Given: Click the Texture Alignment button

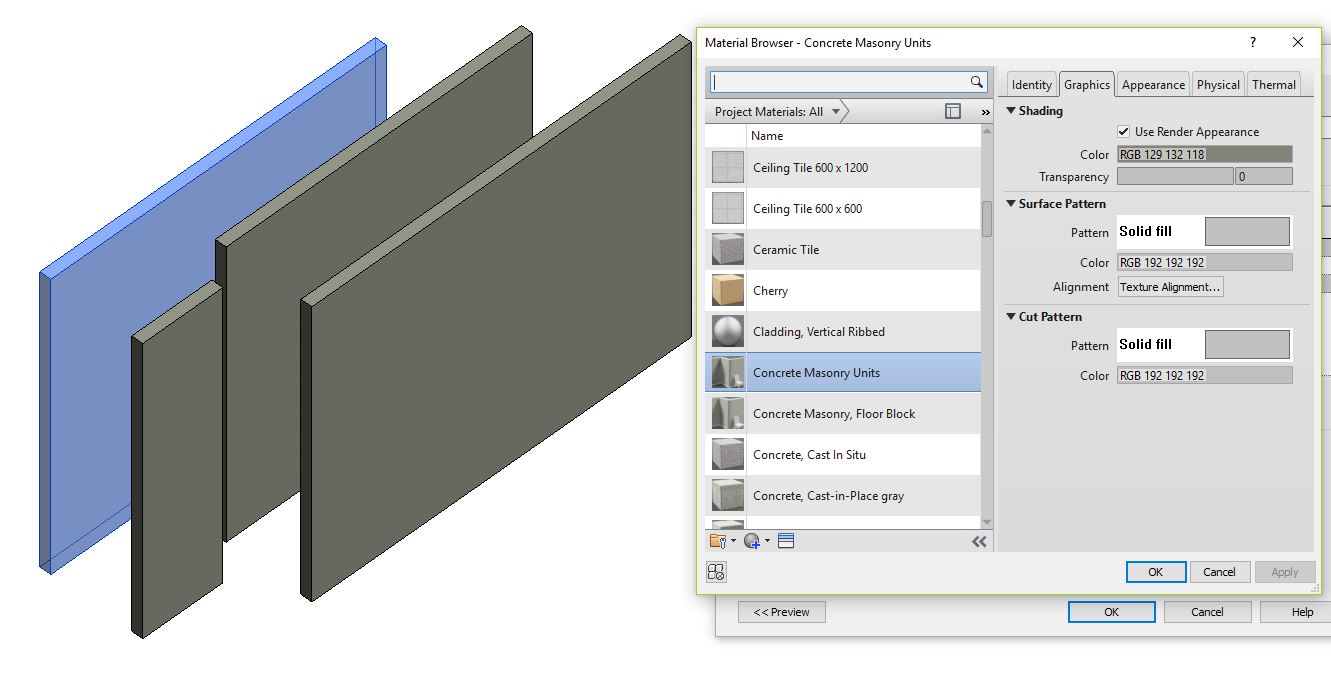Looking at the screenshot, I should pos(1170,287).
